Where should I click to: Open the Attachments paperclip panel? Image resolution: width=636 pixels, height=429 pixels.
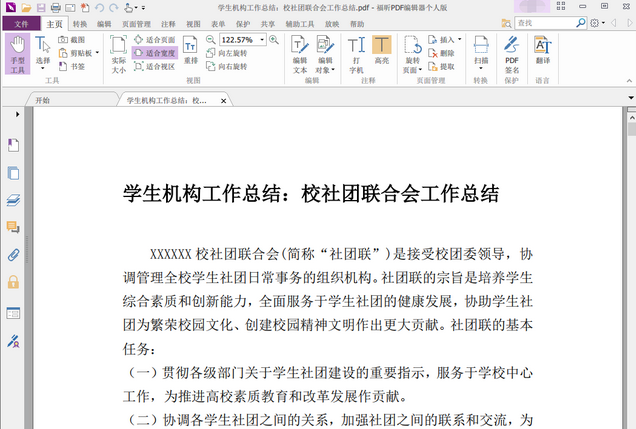[x=13, y=255]
